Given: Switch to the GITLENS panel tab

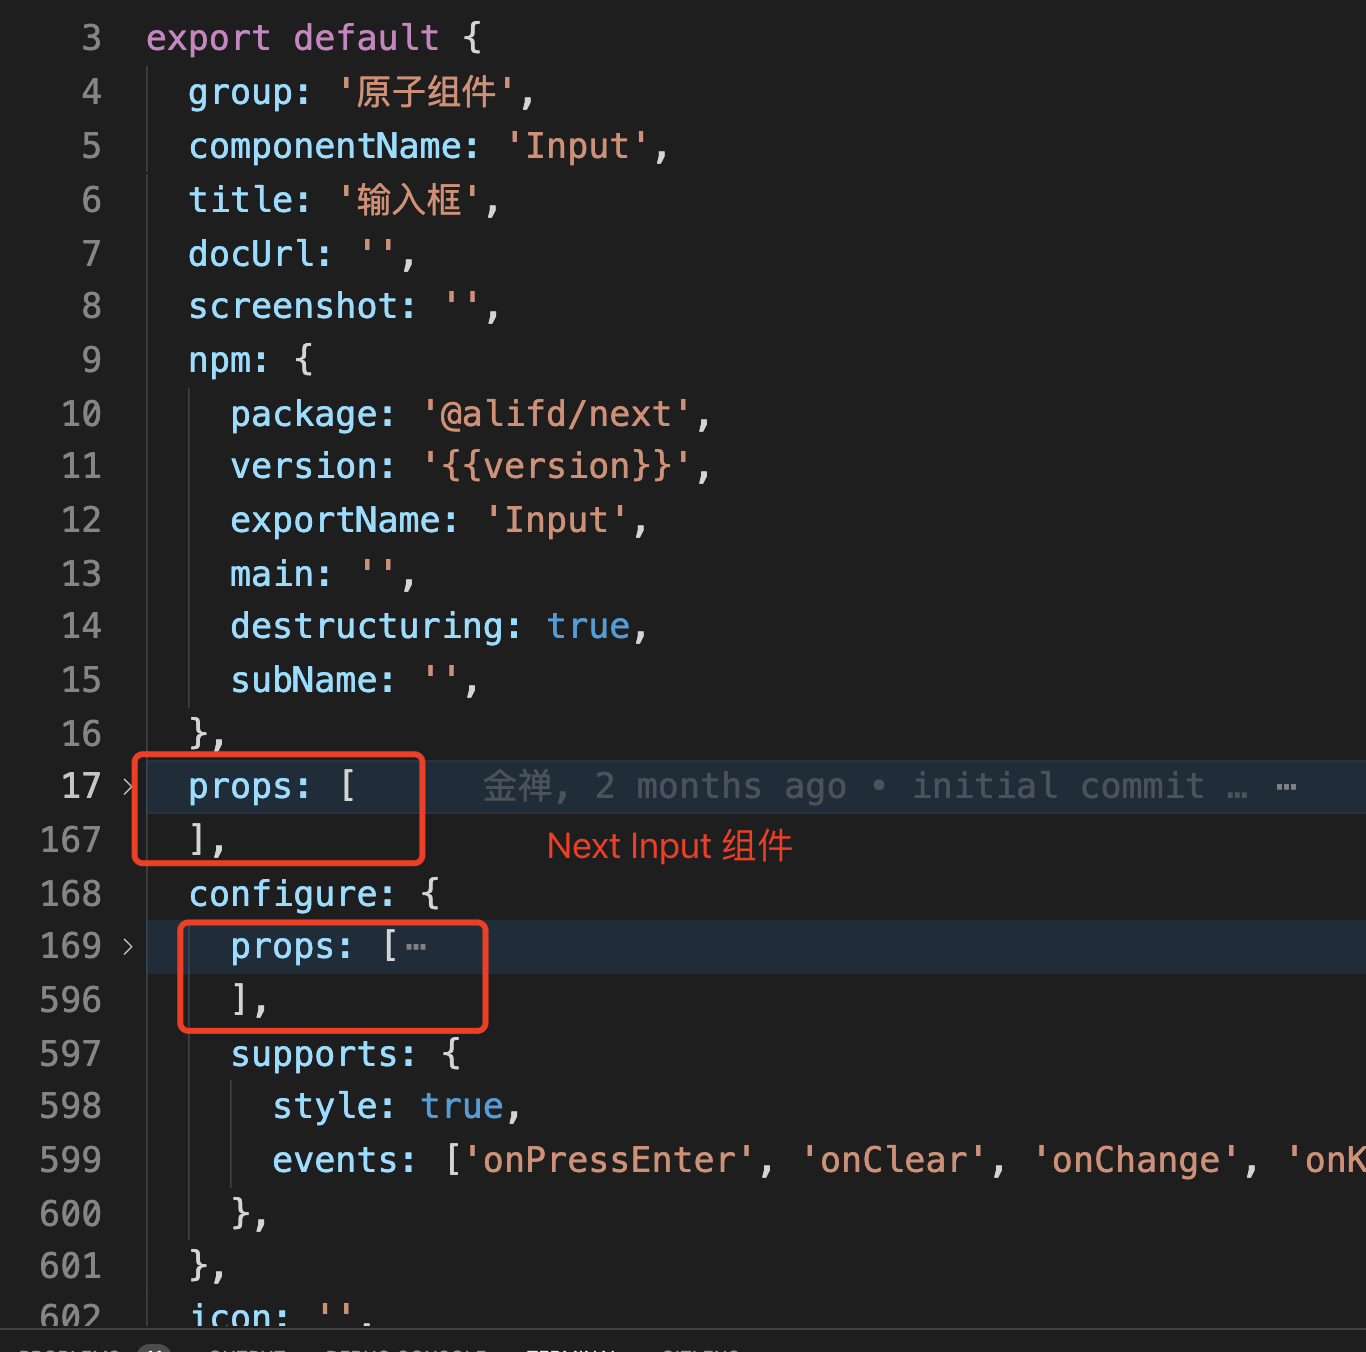Looking at the screenshot, I should tap(700, 1348).
